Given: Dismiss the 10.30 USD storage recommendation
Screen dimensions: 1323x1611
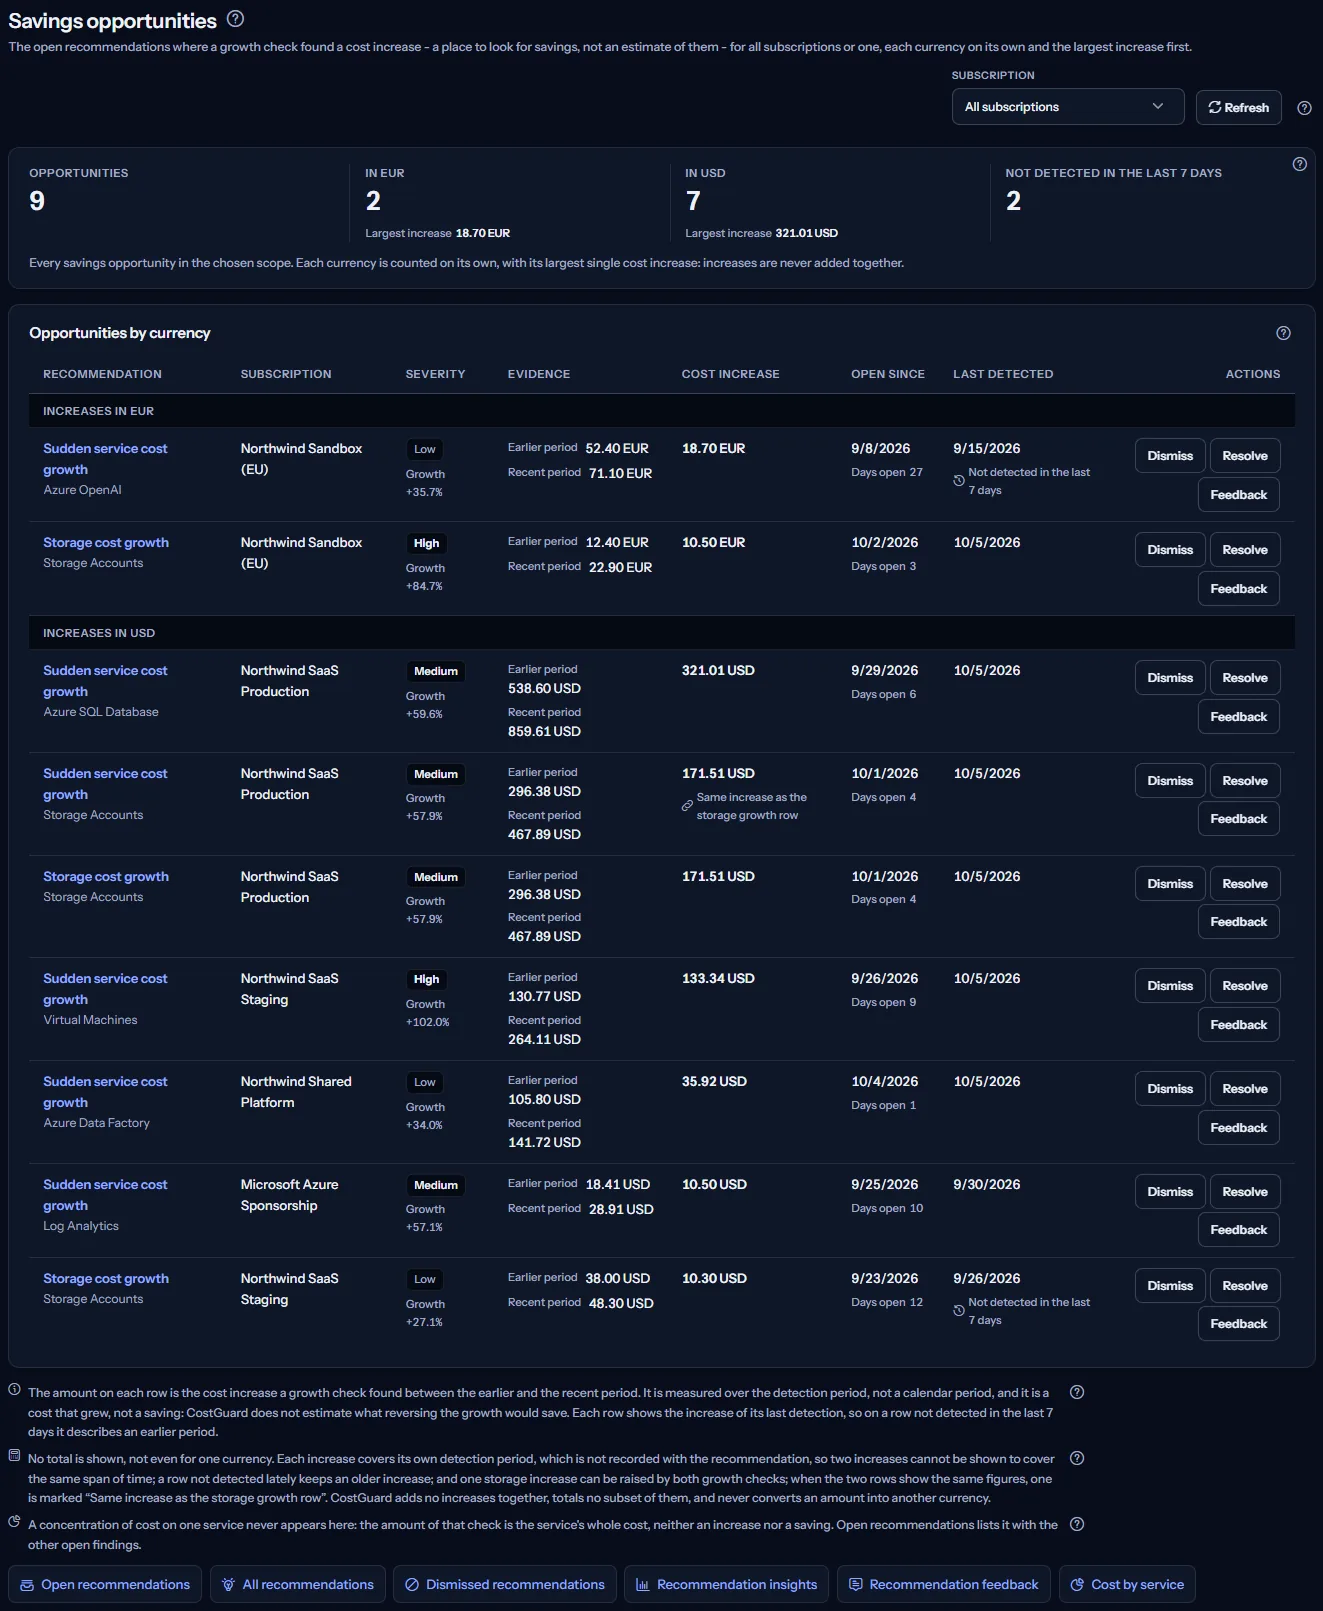Looking at the screenshot, I should pos(1170,1286).
